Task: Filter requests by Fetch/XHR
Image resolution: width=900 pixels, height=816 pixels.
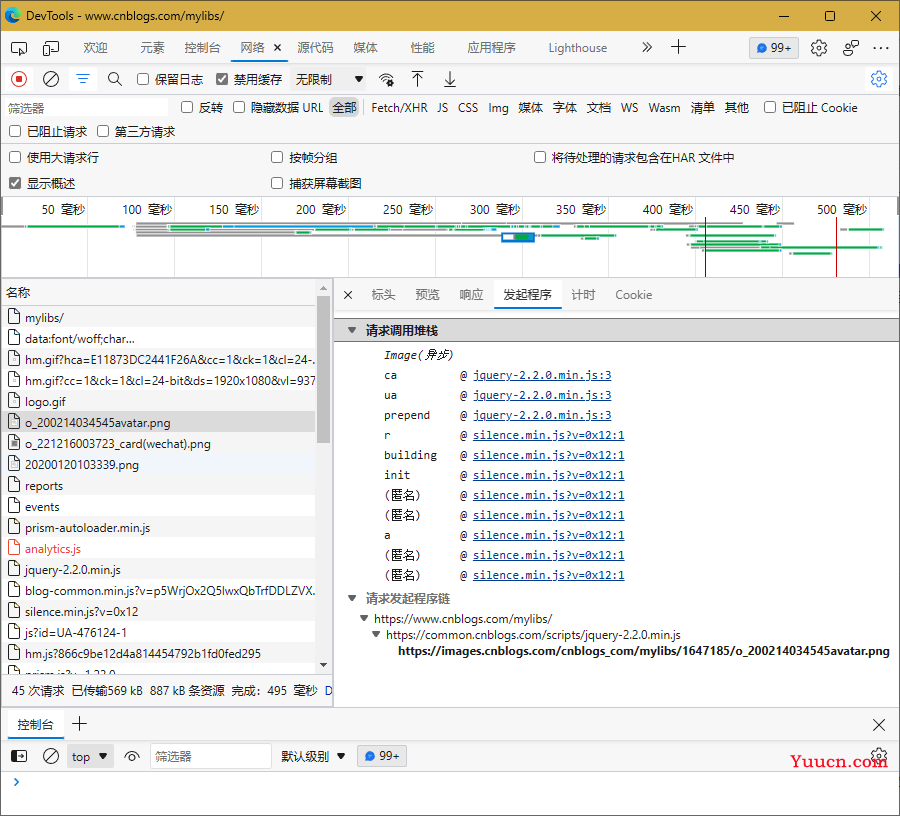Action: click(x=399, y=108)
